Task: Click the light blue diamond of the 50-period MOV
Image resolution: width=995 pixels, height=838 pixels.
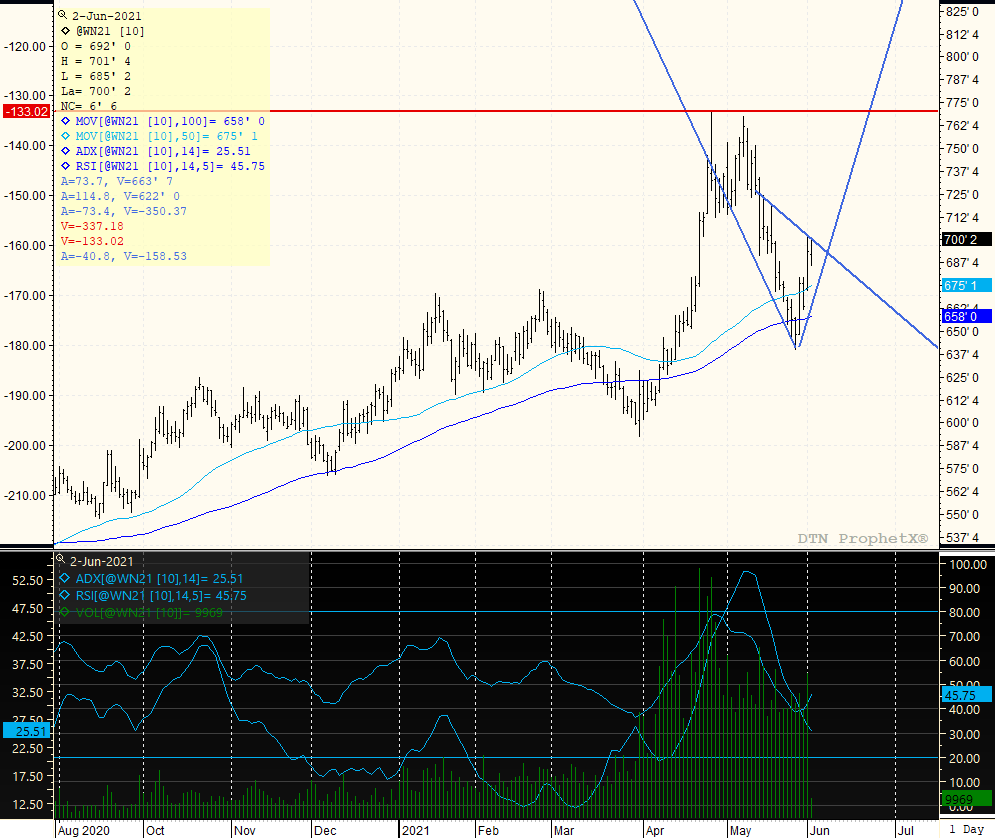Action: (65, 136)
